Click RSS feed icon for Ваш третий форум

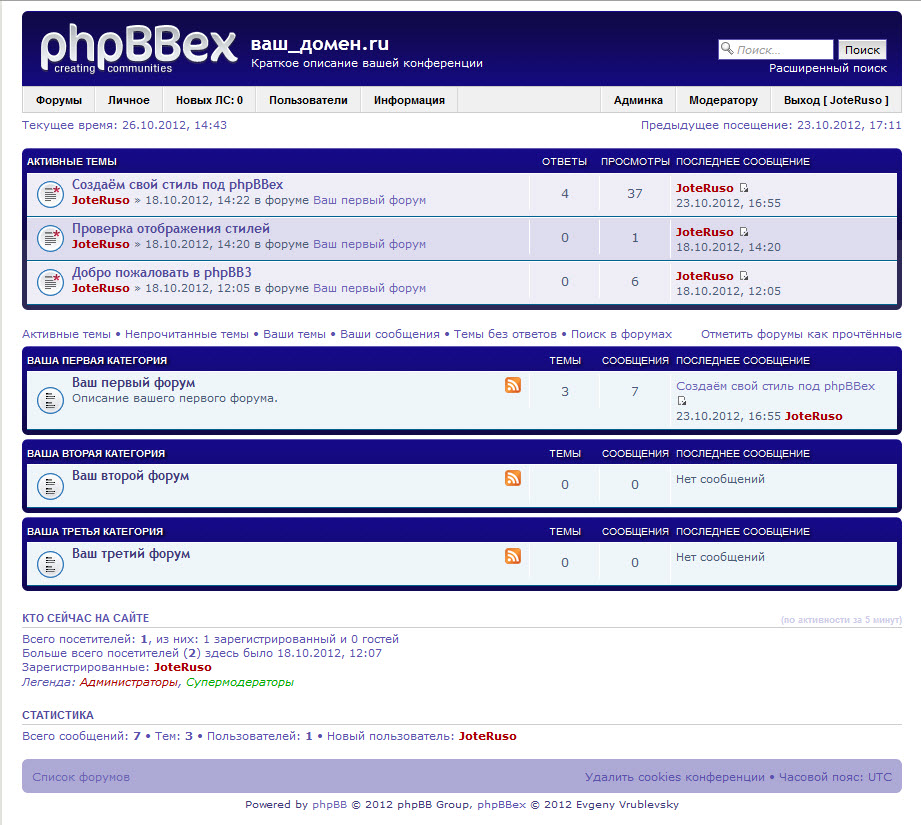513,556
